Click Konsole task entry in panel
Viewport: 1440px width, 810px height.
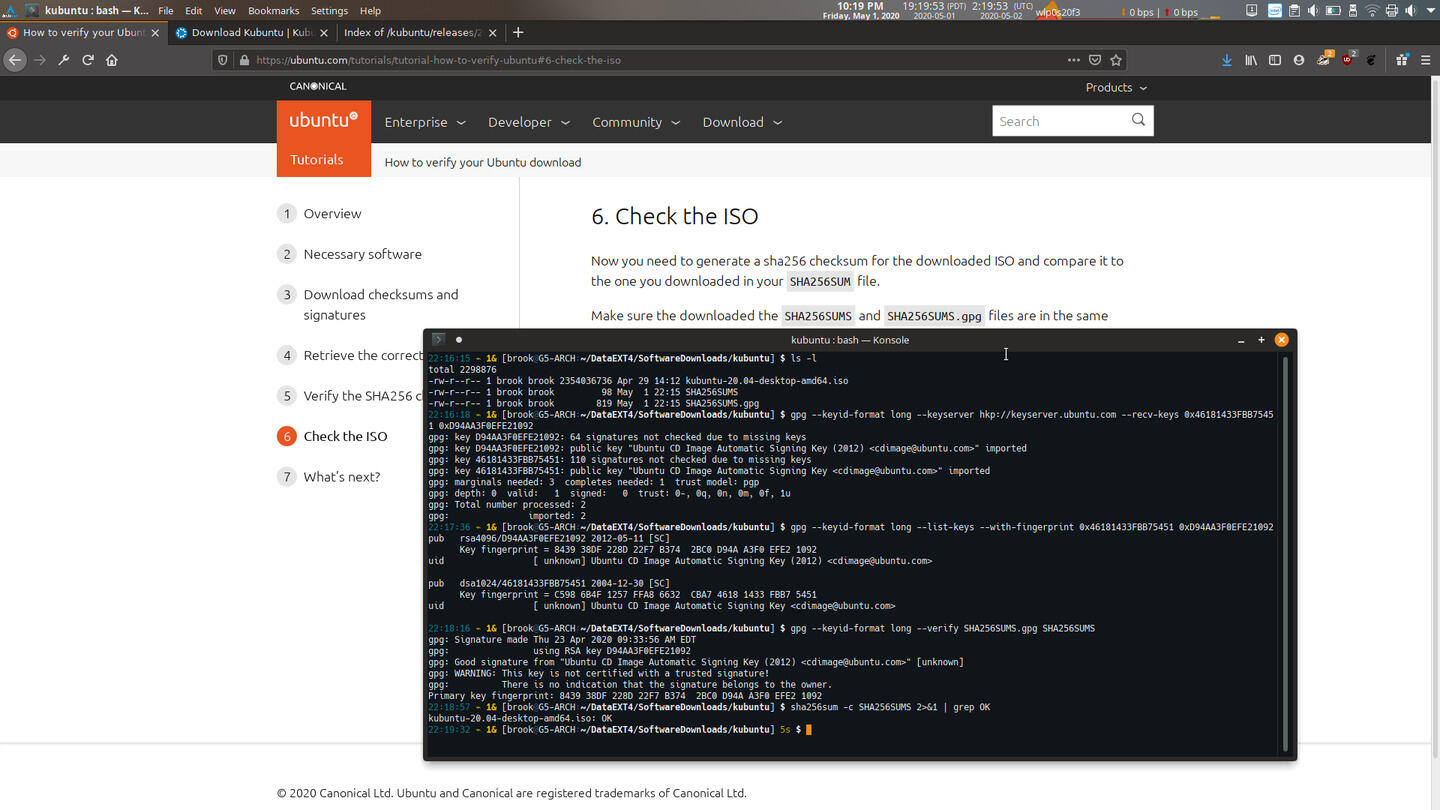point(86,10)
